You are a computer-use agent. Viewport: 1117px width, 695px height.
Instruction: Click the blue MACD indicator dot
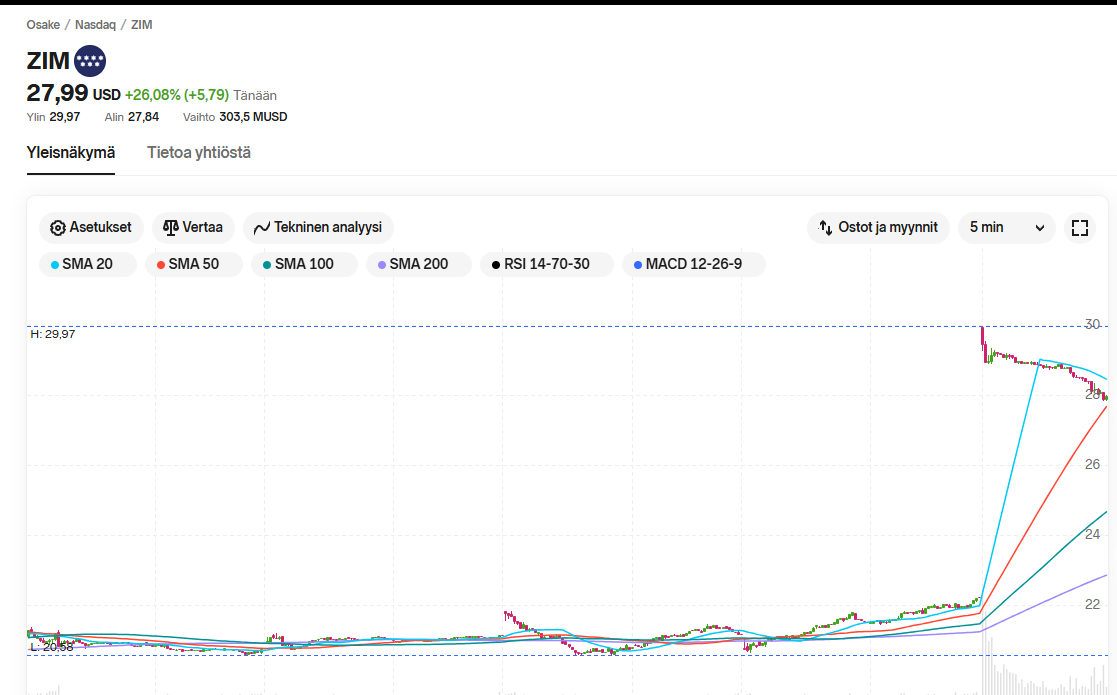coord(636,265)
